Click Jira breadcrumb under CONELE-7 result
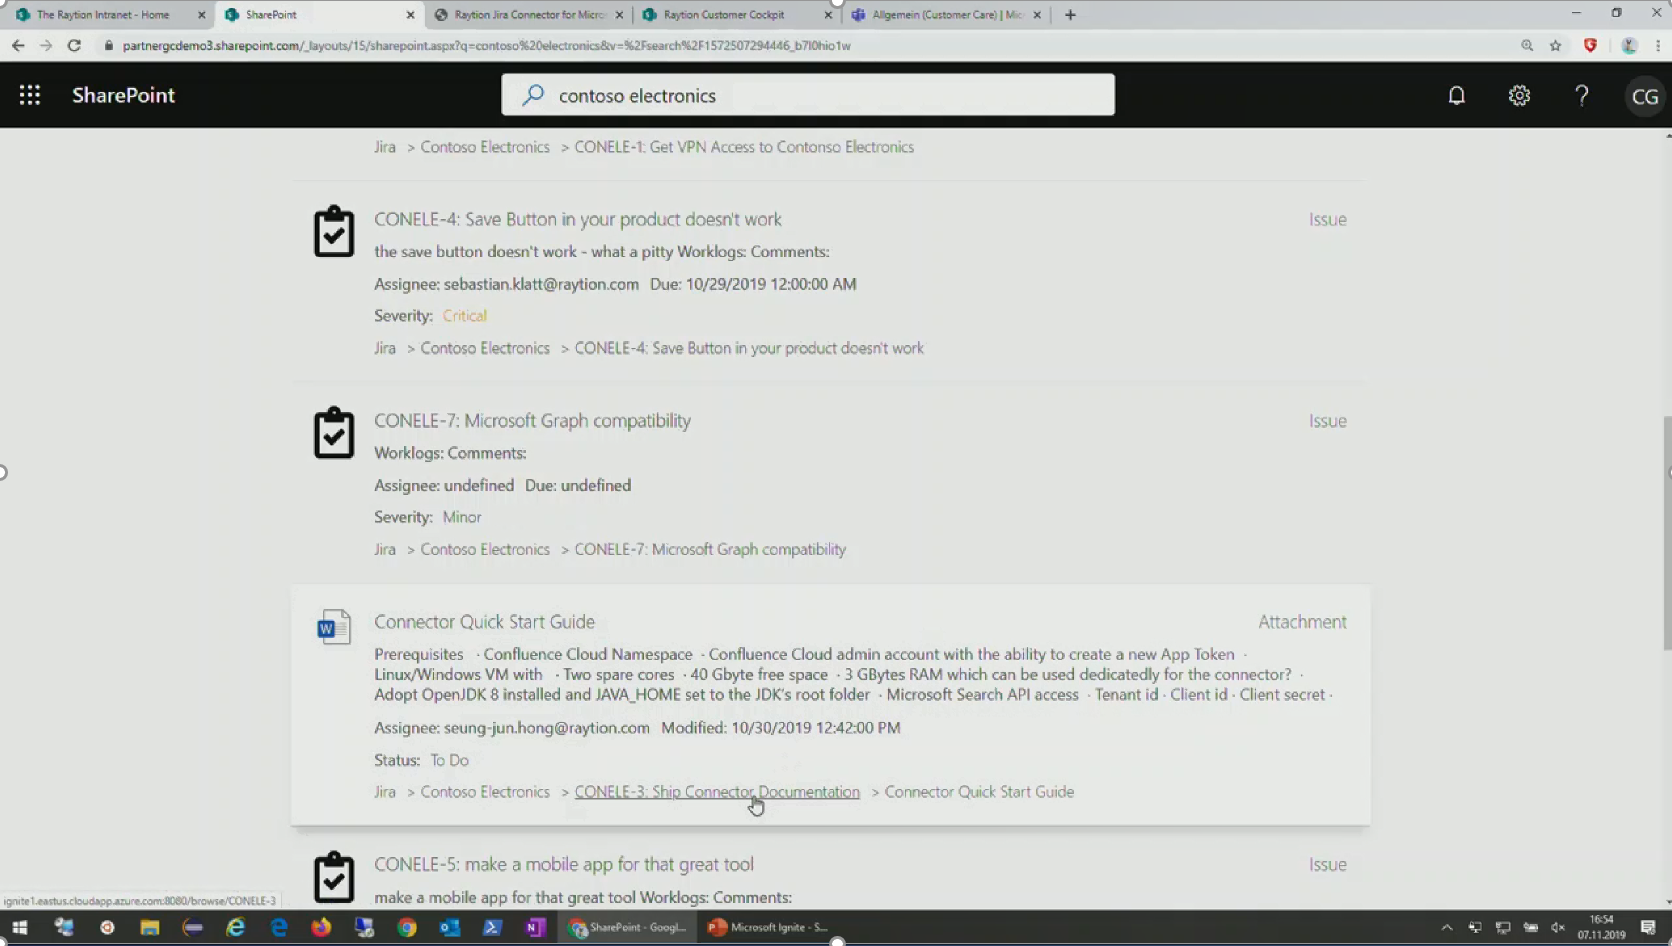 pyautogui.click(x=385, y=549)
